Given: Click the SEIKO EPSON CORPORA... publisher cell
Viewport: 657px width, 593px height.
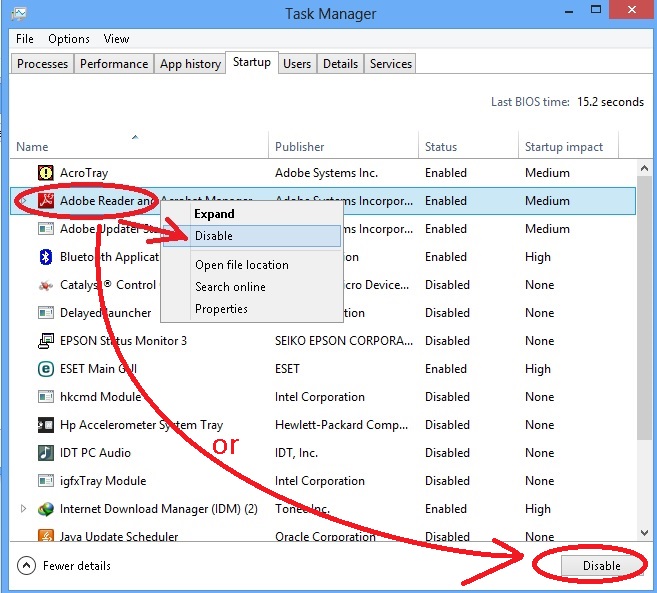Looking at the screenshot, I should coord(344,341).
